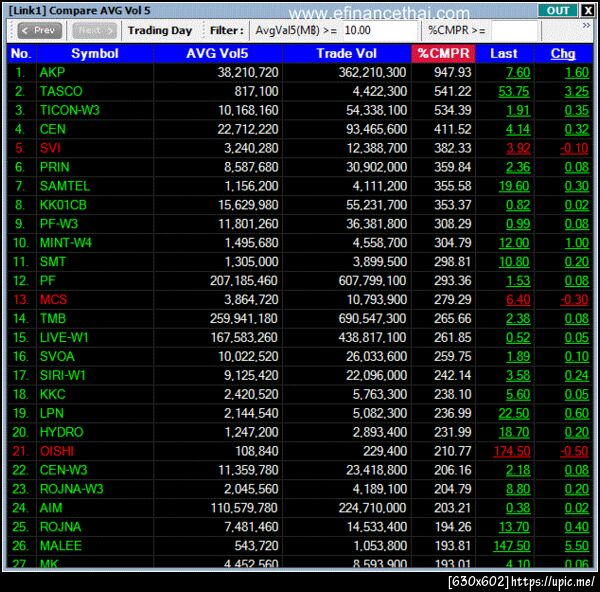This screenshot has width=600, height=592.
Task: Select the red SVI symbol
Action: 50,148
